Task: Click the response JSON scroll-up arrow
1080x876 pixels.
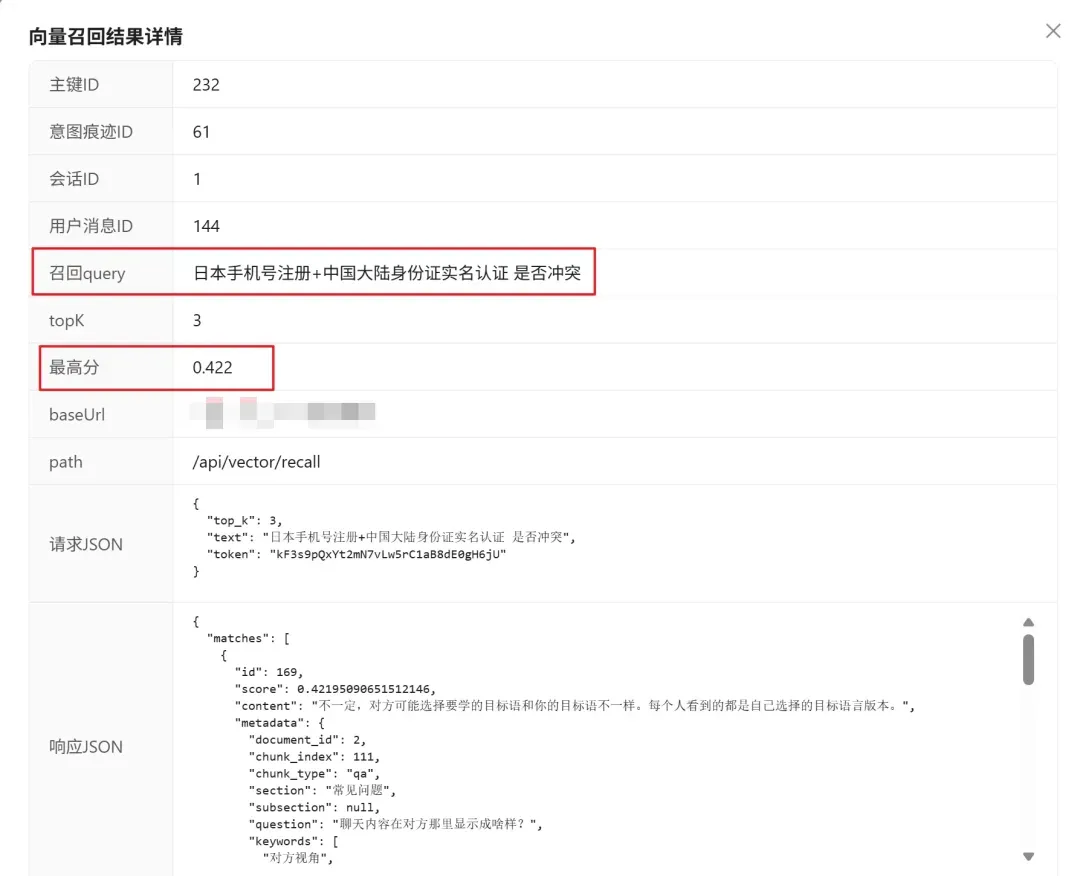Action: click(x=1028, y=622)
